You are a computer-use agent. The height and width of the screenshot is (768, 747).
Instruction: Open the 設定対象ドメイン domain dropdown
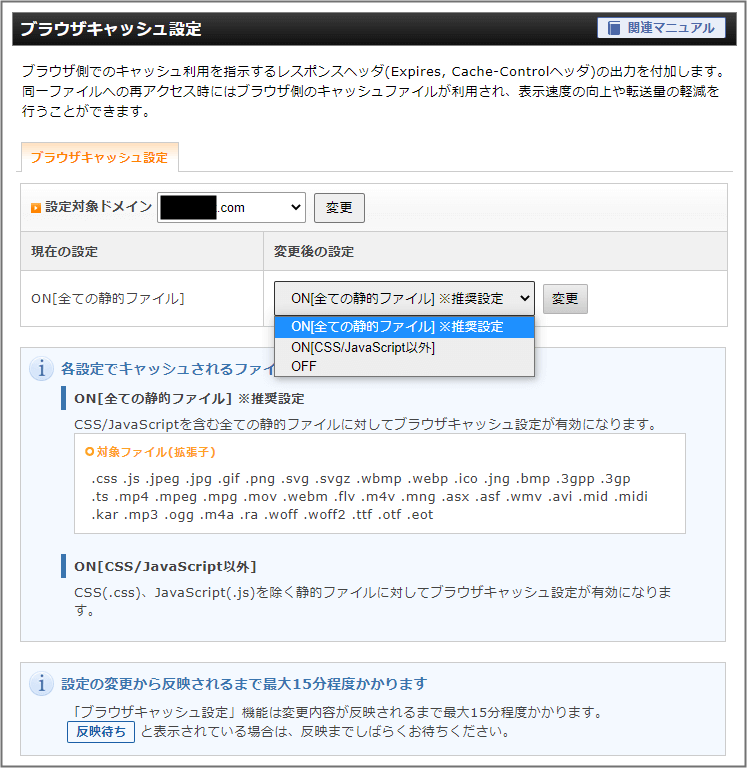[231, 208]
